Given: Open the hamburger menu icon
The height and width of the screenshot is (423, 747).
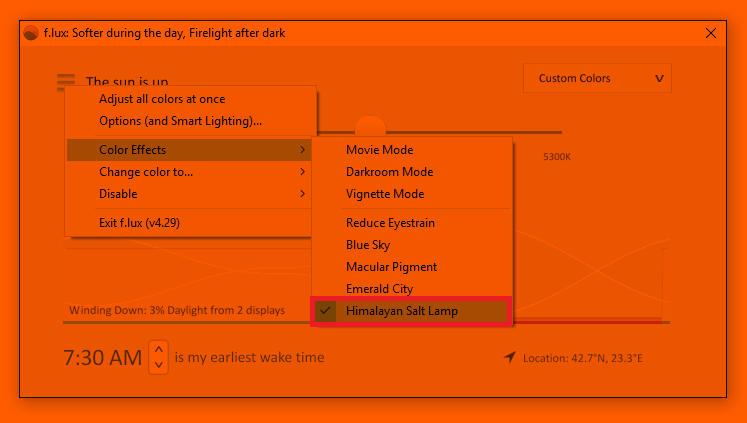Looking at the screenshot, I should [x=66, y=80].
